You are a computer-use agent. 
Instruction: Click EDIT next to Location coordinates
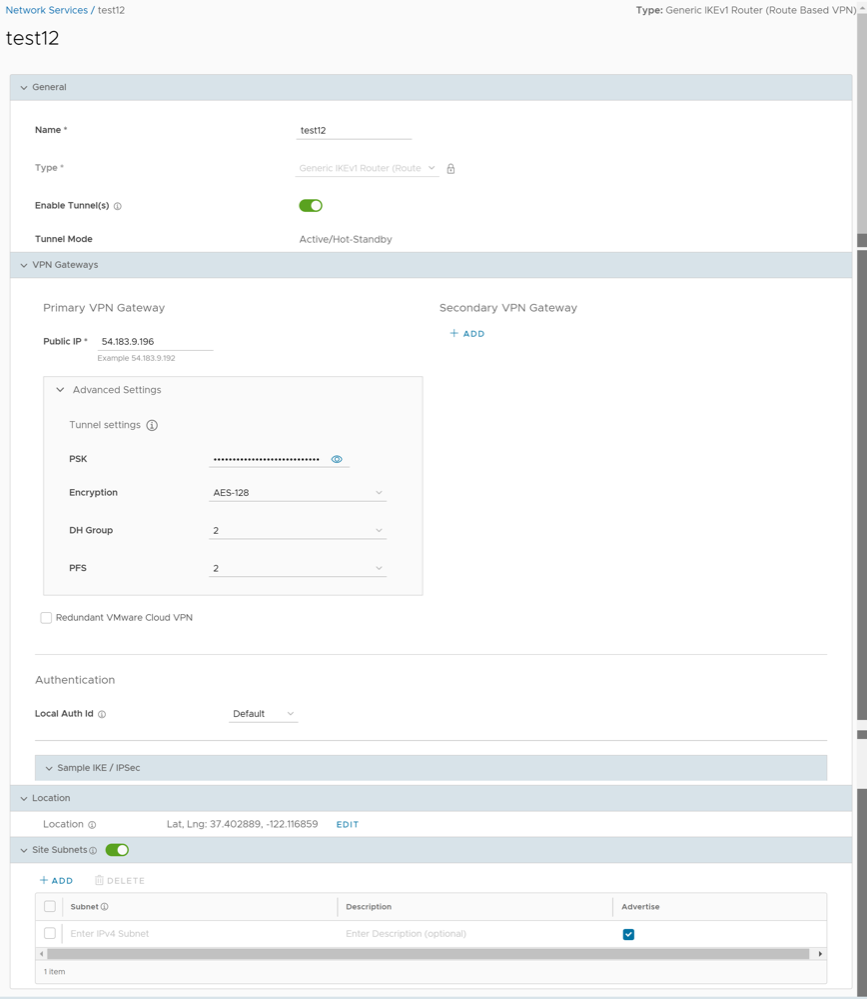tap(347, 825)
